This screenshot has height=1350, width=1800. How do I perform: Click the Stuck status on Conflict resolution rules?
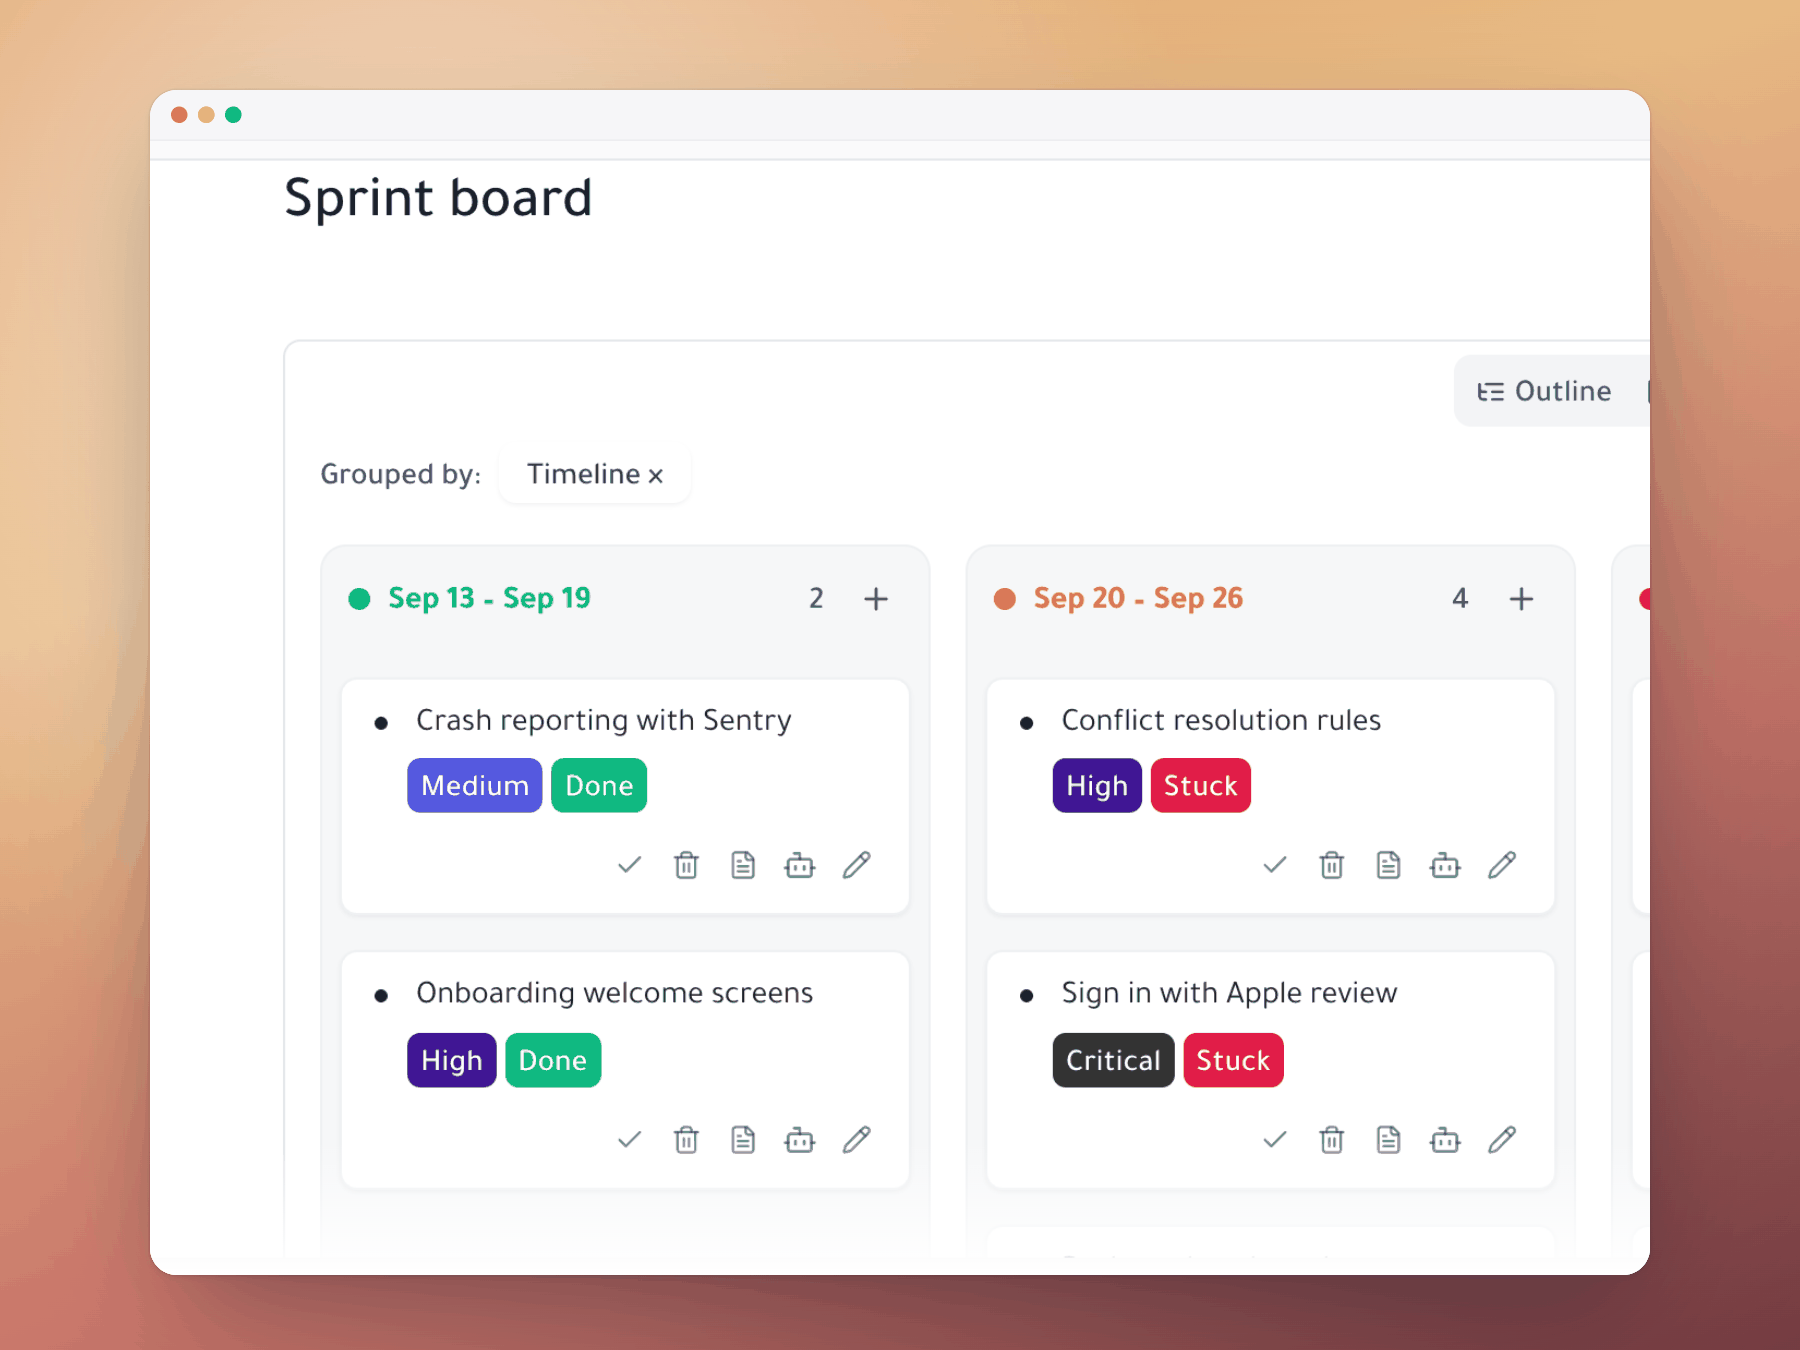pyautogui.click(x=1201, y=786)
